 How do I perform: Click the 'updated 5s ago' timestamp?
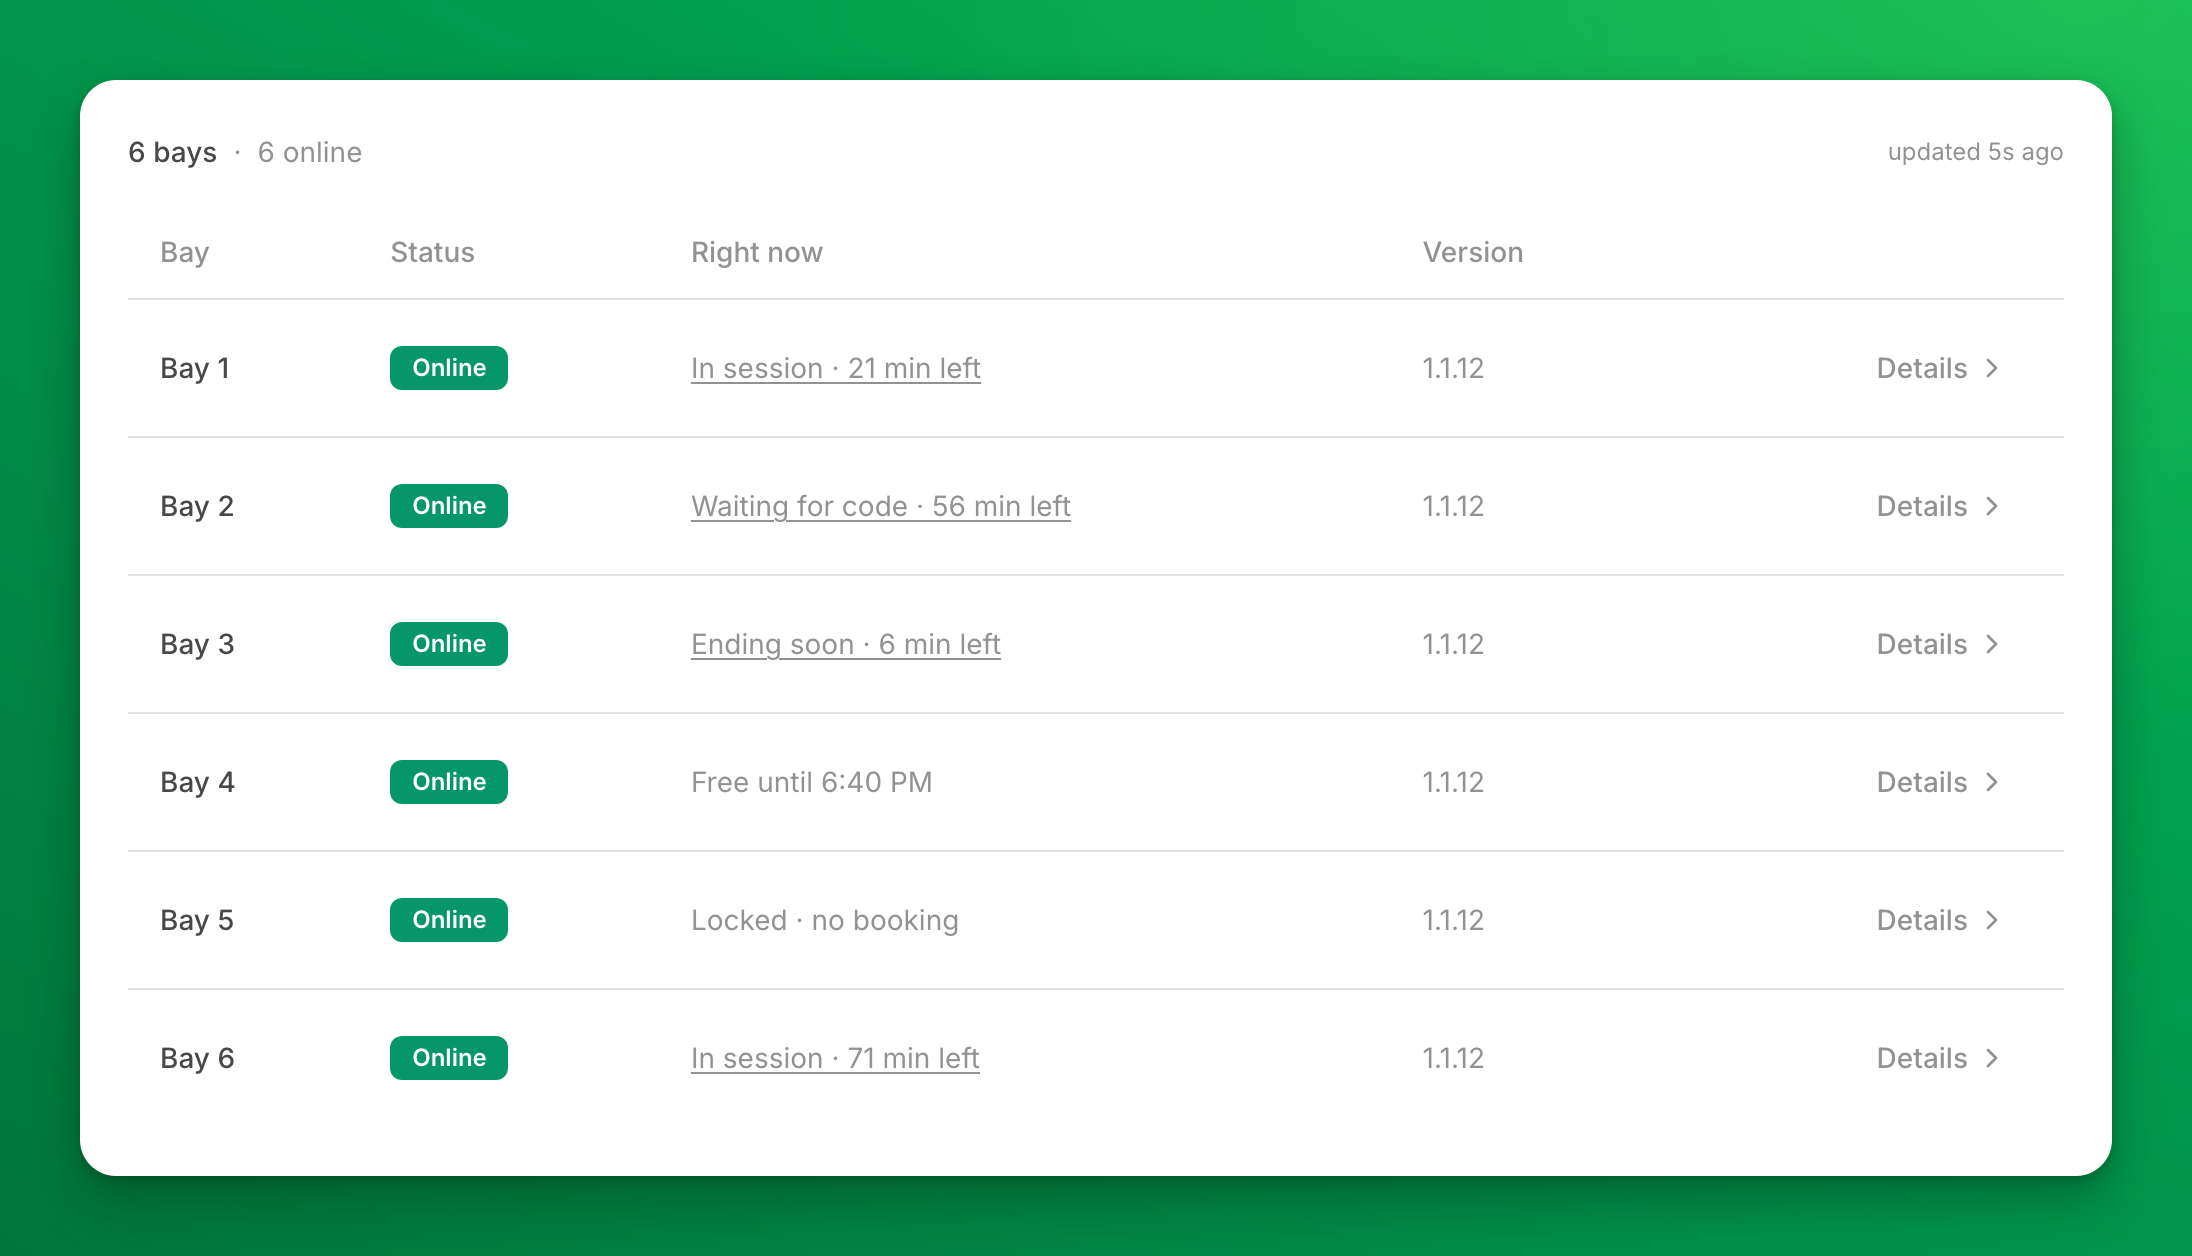(1975, 152)
